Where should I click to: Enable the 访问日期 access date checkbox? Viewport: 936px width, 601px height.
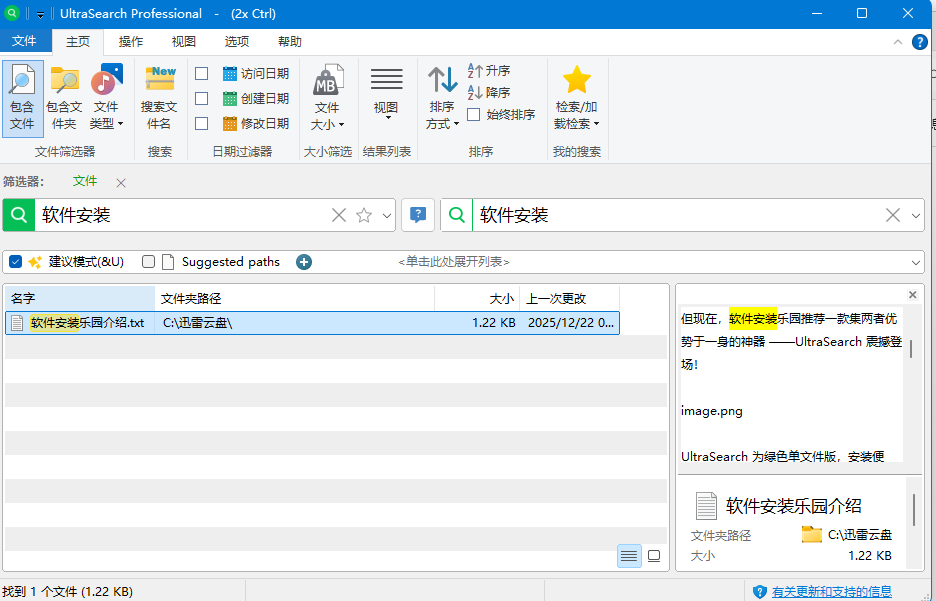(202, 74)
